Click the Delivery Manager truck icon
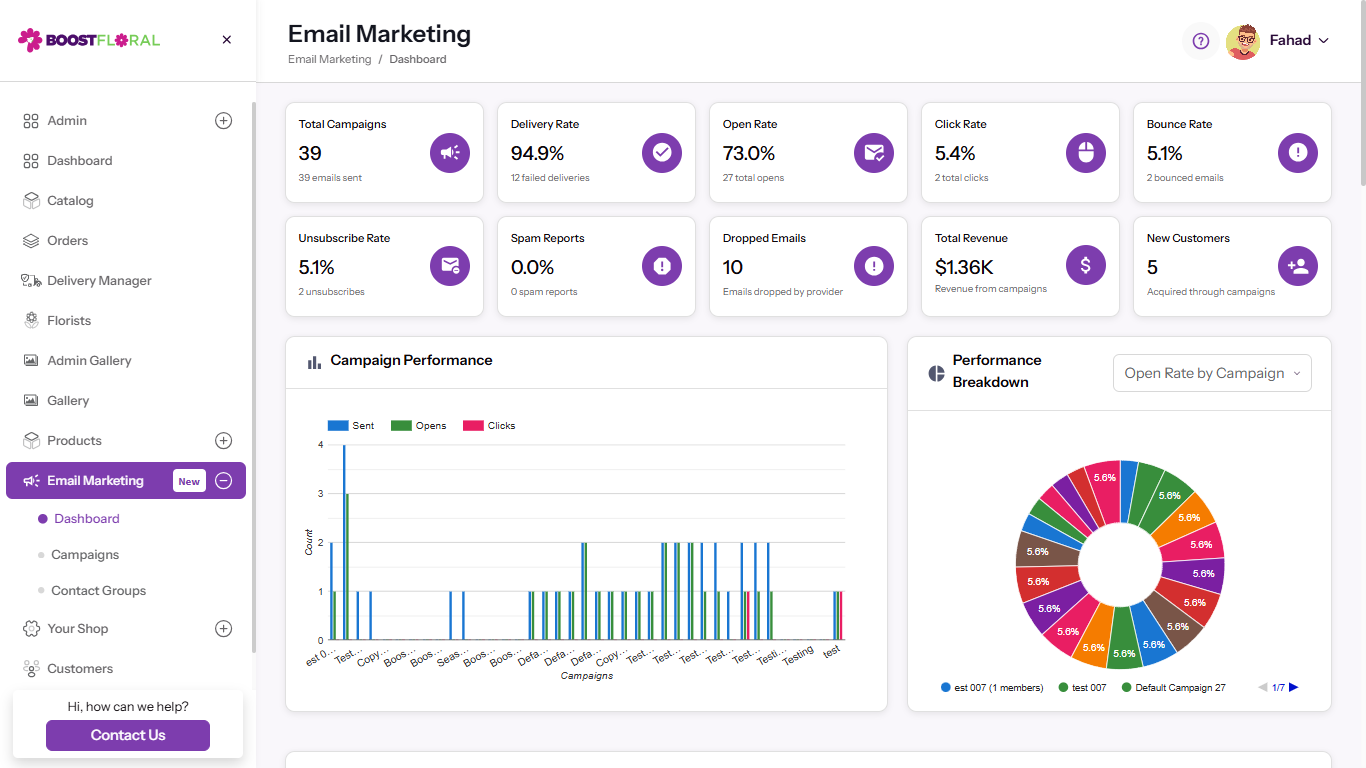 coord(31,281)
